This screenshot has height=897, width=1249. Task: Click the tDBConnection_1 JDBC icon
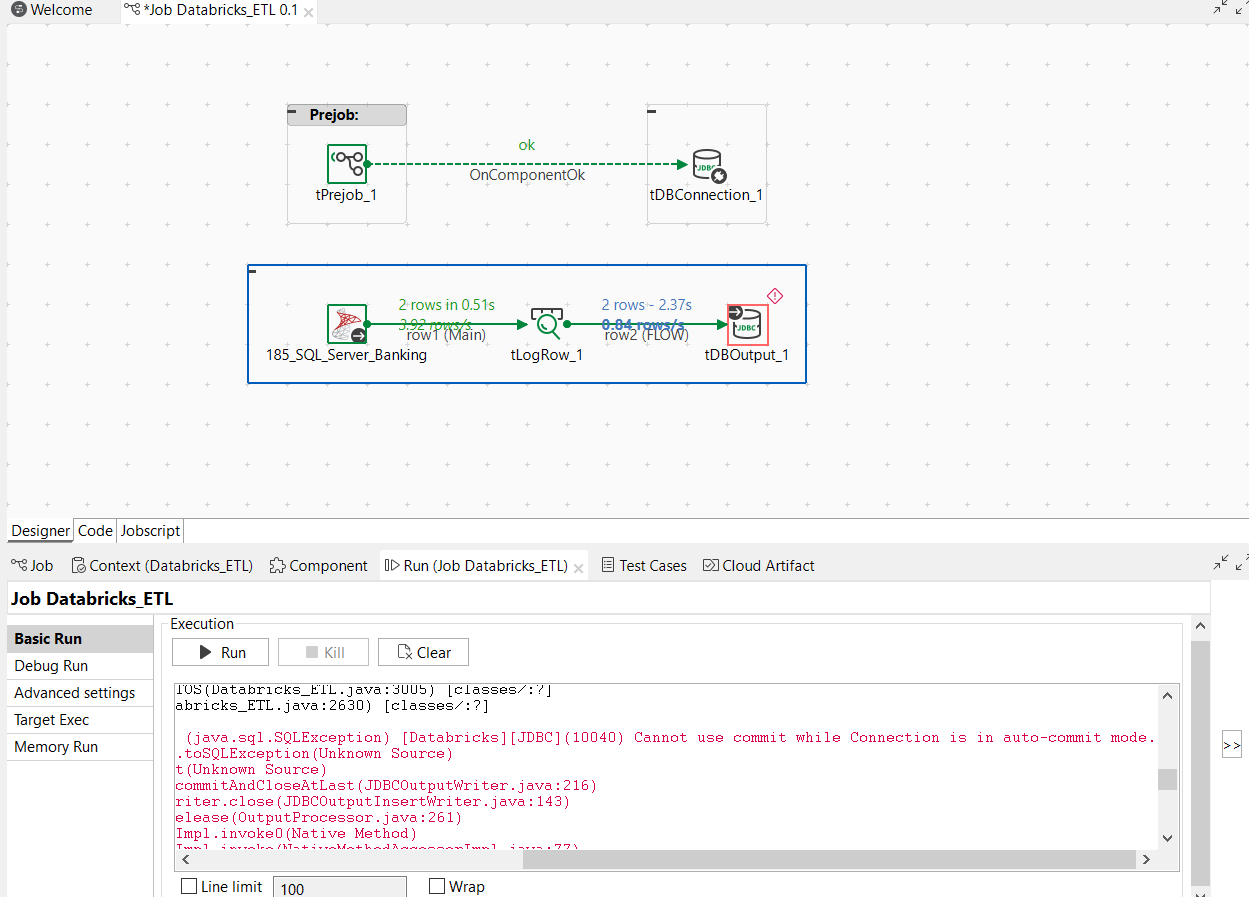707,165
